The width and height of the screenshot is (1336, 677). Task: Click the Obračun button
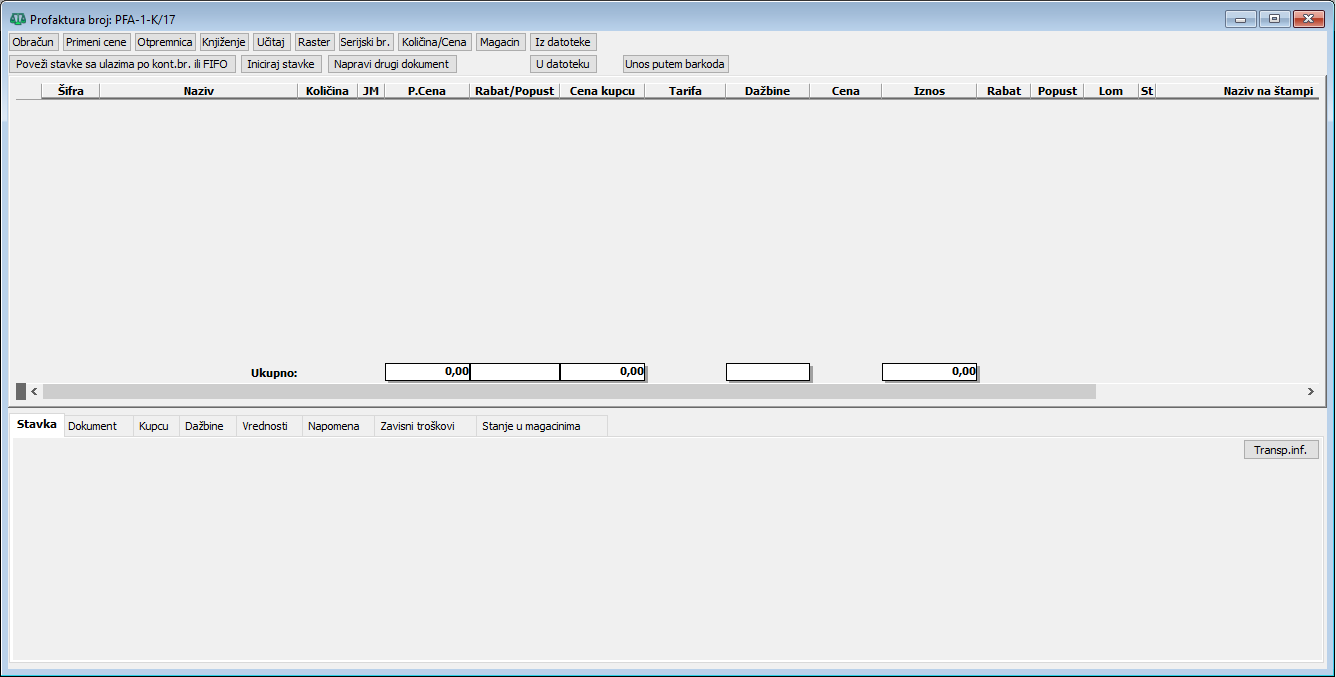[33, 42]
